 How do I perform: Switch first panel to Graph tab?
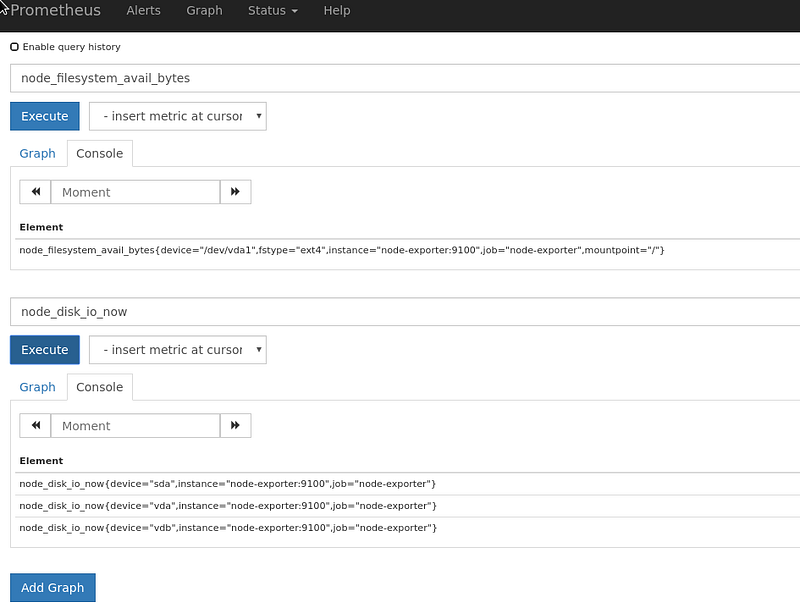(x=37, y=154)
